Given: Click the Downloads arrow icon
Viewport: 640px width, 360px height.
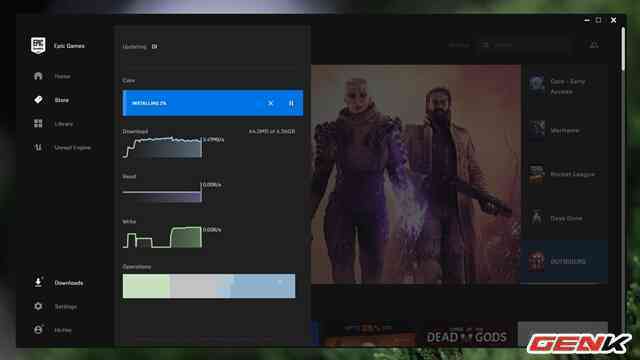Looking at the screenshot, I should (38, 282).
